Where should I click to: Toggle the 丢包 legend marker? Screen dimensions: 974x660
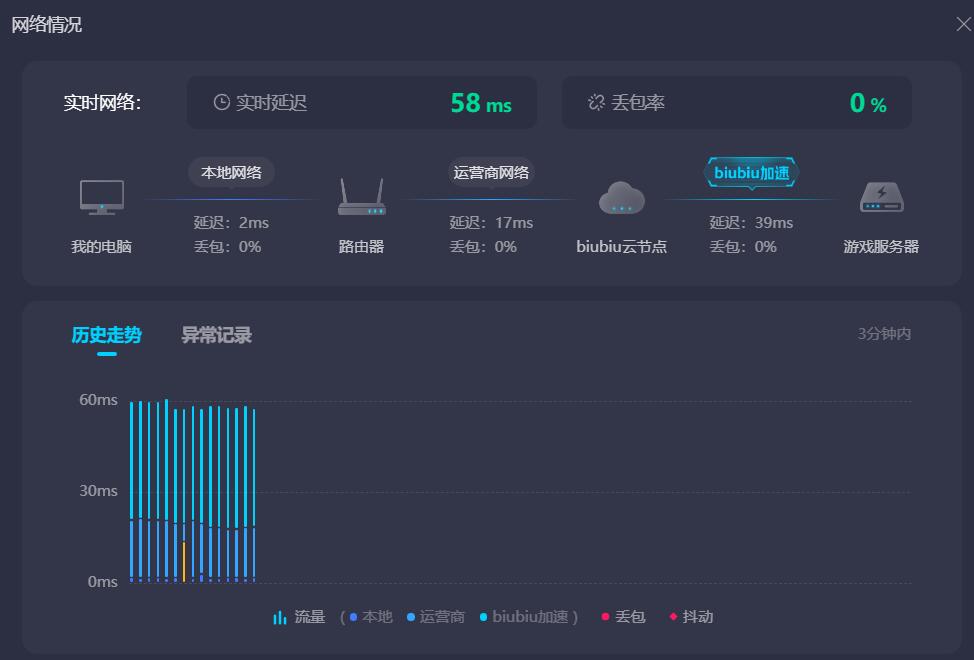click(623, 617)
